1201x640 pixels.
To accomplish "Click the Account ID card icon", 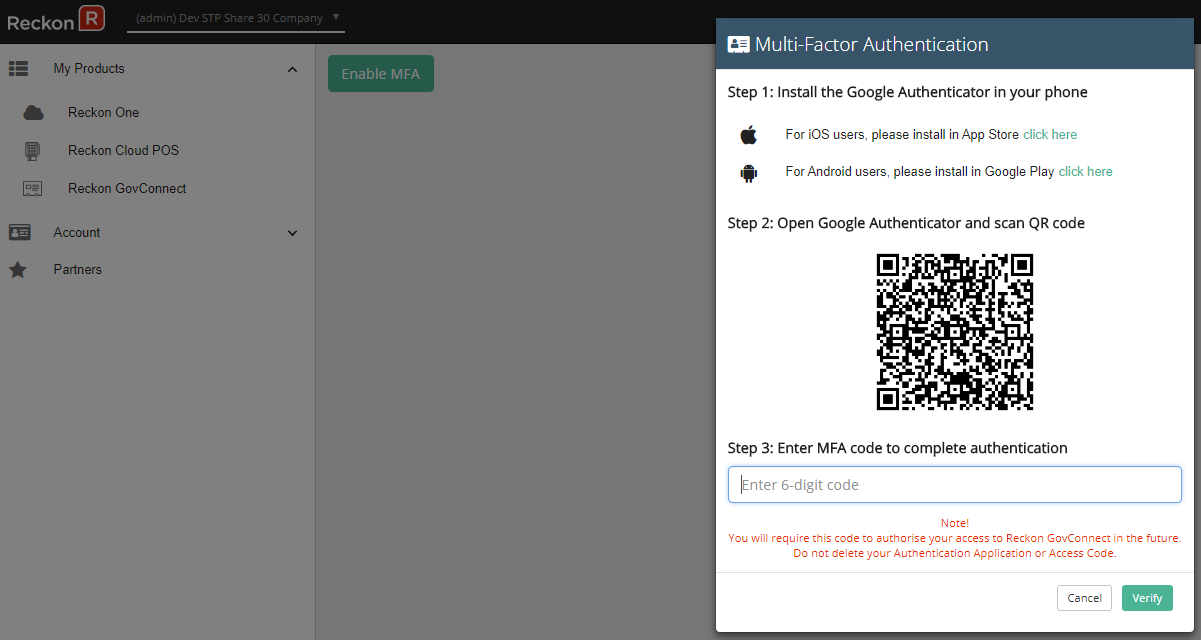I will (19, 232).
